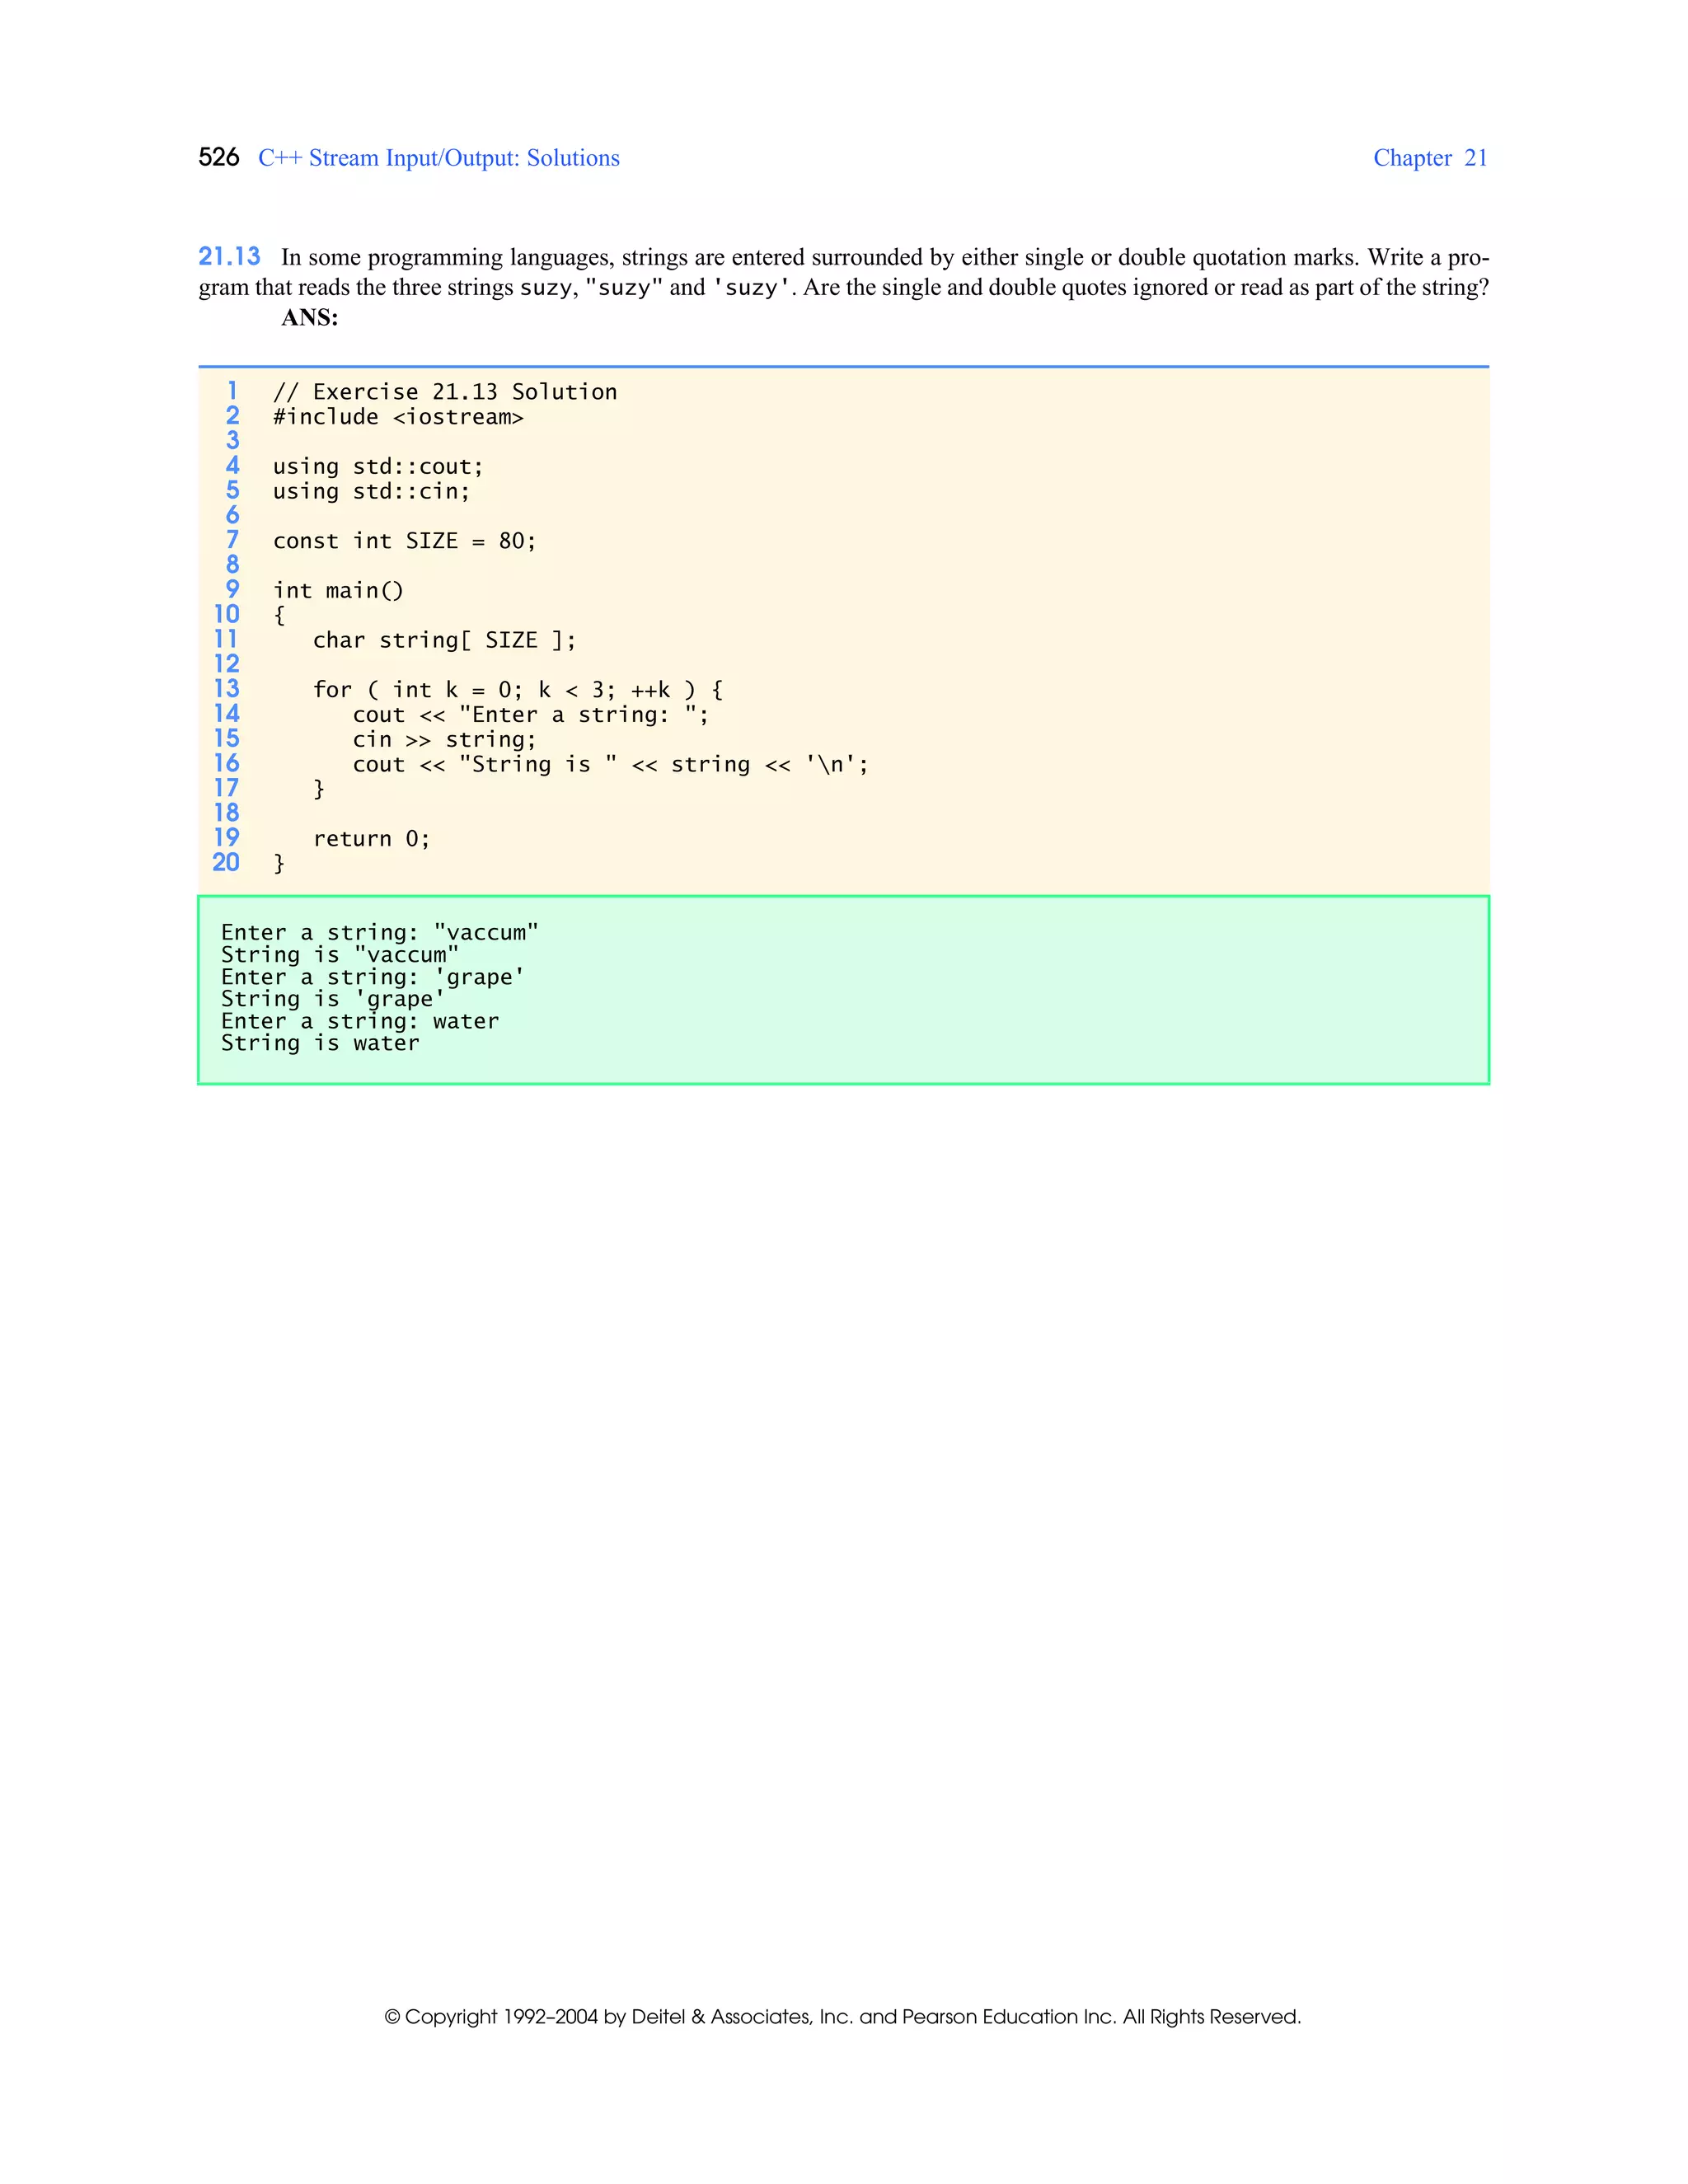This screenshot has height=2184, width=1688.
Task: Click code line 'cin >> string;'
Action: [x=444, y=740]
